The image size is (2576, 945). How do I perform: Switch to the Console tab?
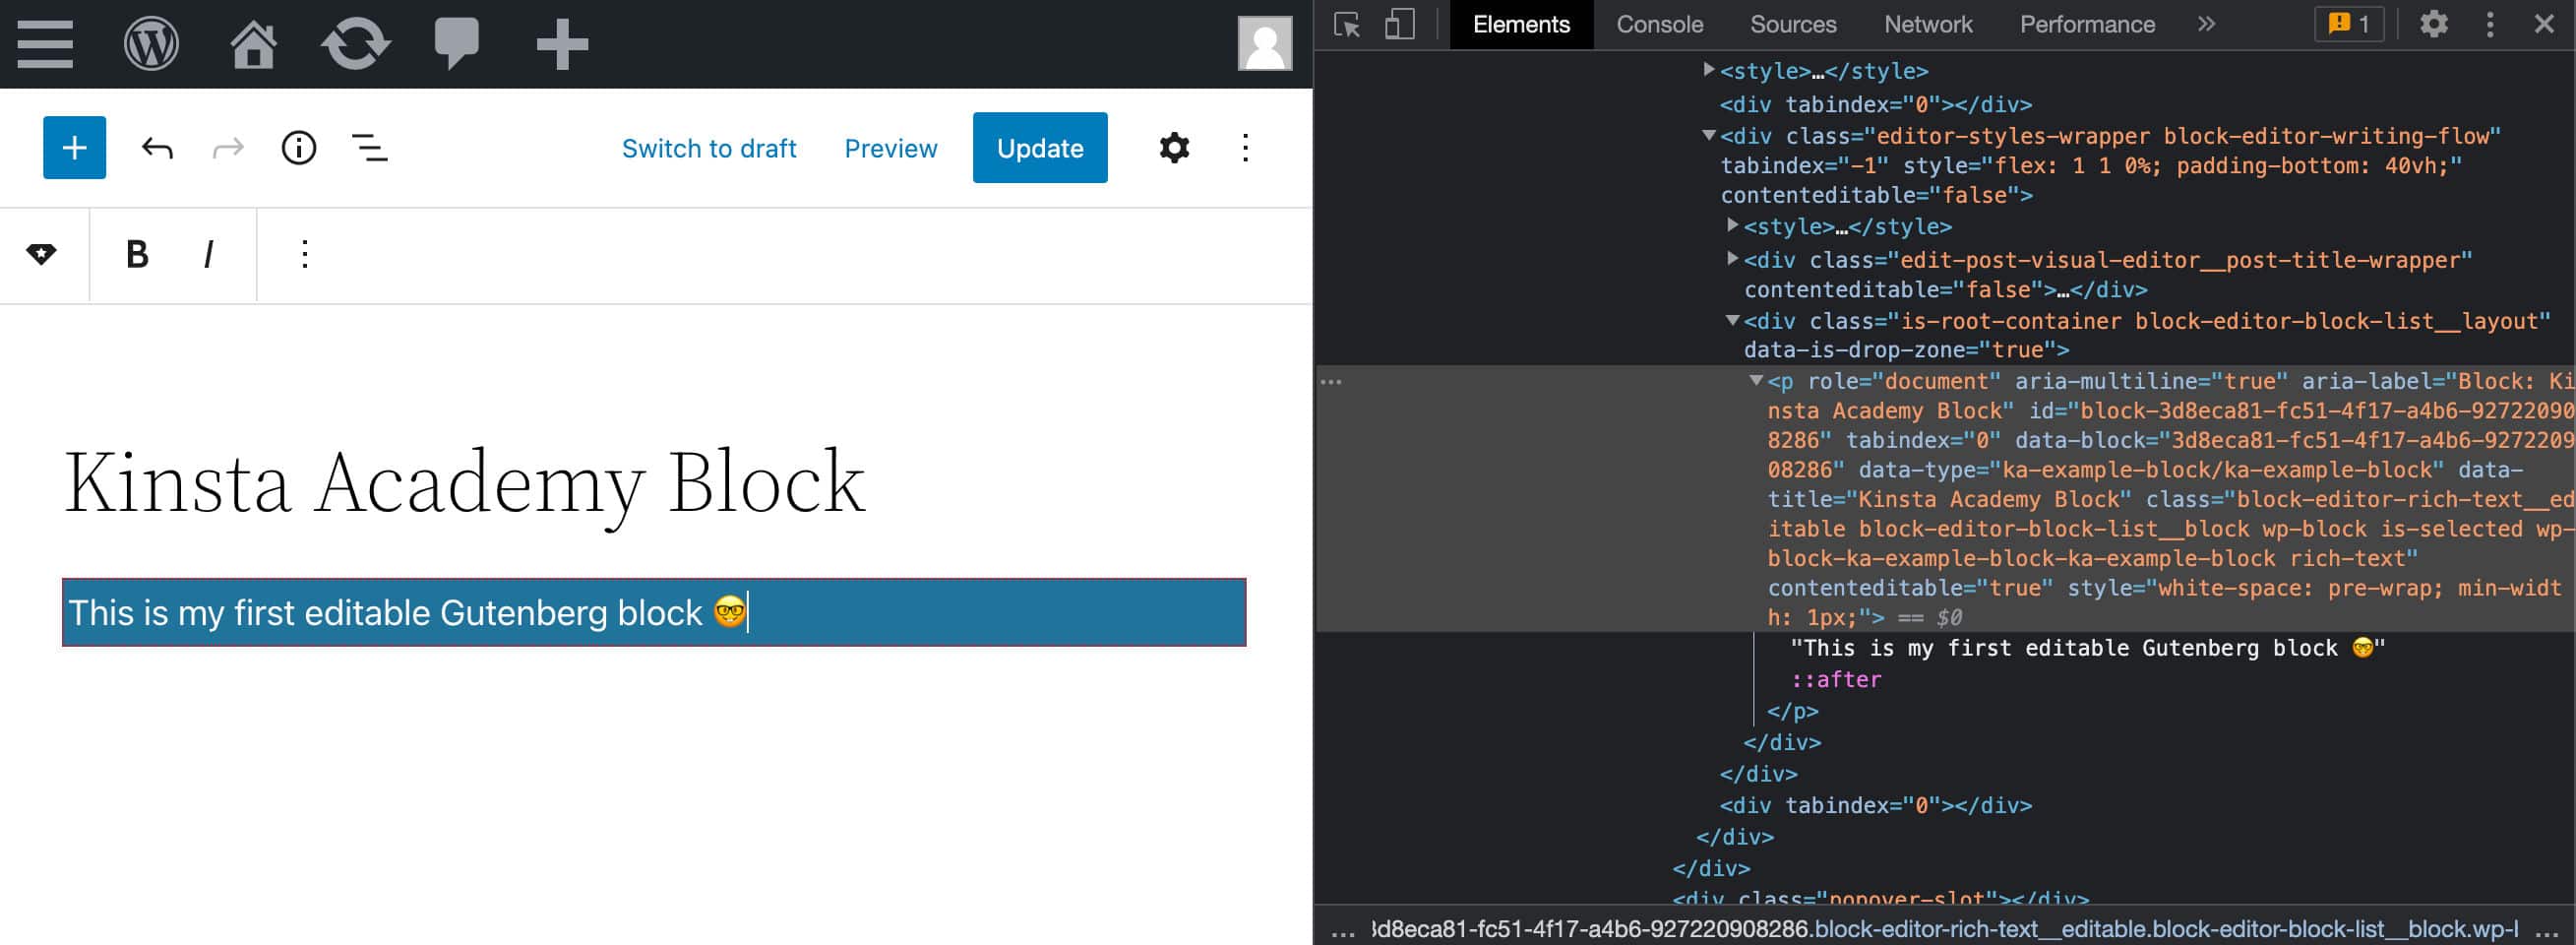[x=1659, y=24]
